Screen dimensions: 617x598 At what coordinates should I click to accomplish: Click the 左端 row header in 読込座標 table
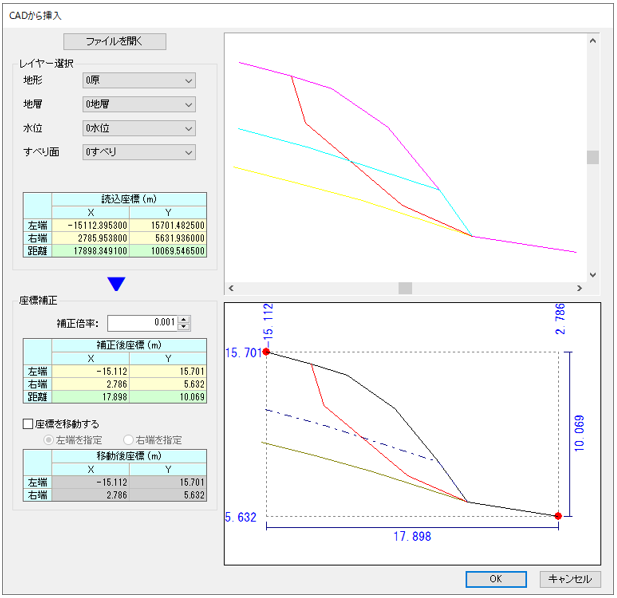pos(37,225)
